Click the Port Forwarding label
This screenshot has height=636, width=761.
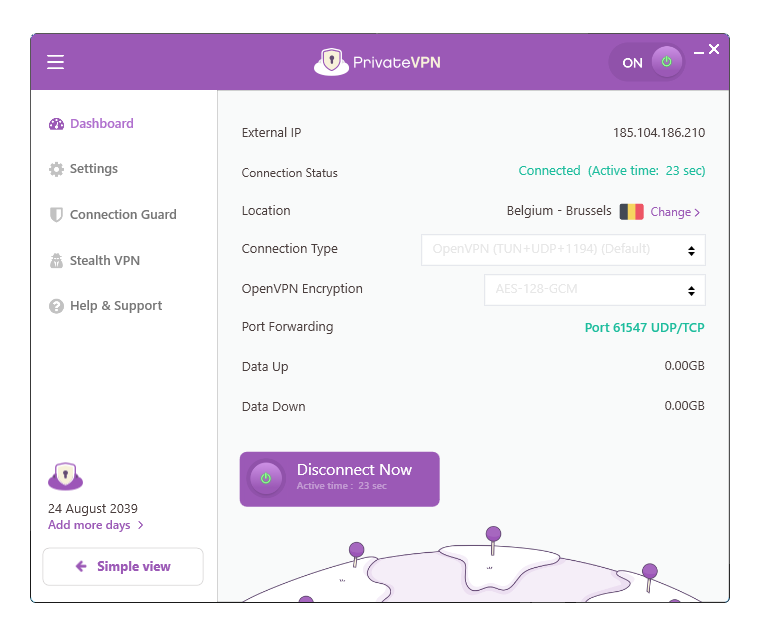pyautogui.click(x=287, y=327)
